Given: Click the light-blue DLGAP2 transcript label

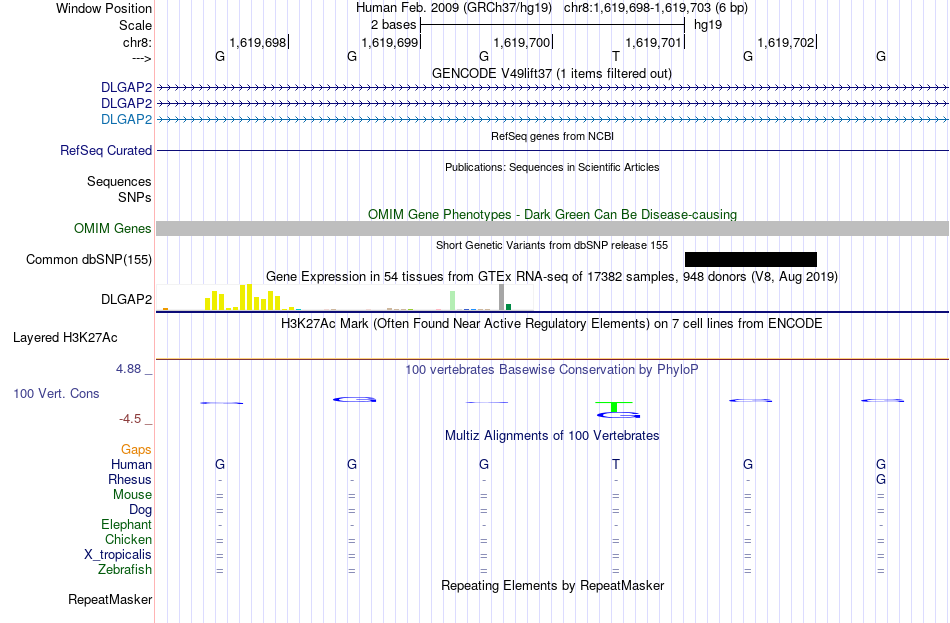Looking at the screenshot, I should point(126,119).
